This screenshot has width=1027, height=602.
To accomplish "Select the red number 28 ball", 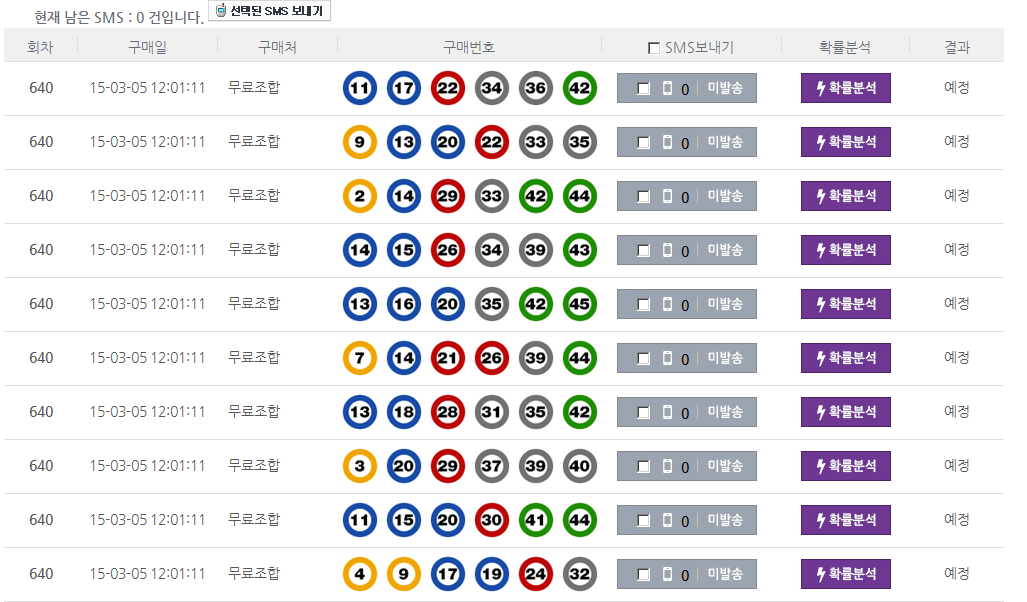I will [448, 412].
